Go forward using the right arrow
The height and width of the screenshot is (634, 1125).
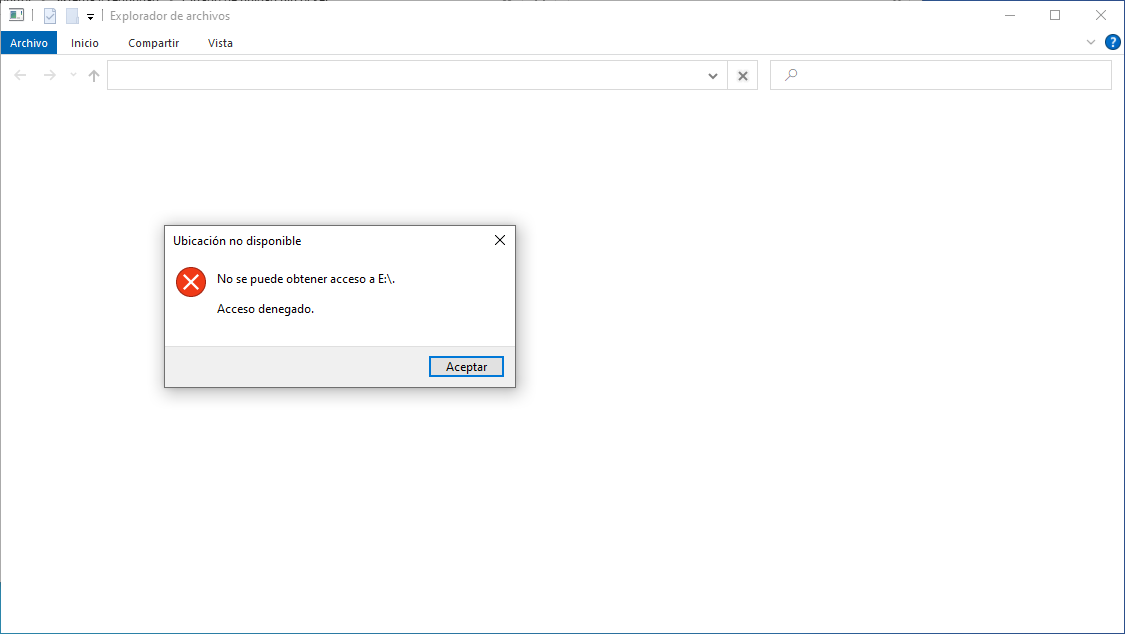pos(50,75)
